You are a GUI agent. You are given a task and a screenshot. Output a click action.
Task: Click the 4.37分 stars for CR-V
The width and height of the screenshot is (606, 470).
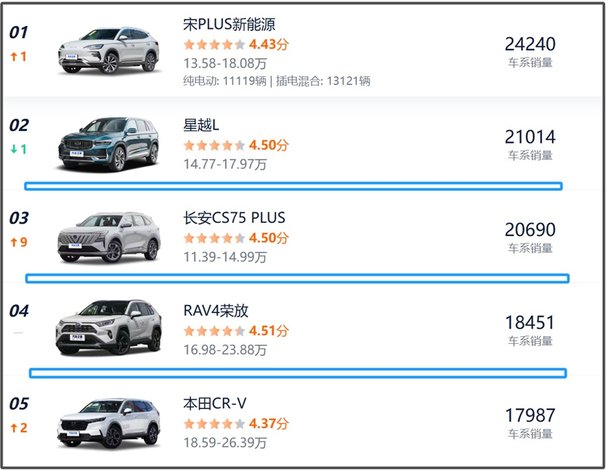click(x=236, y=424)
